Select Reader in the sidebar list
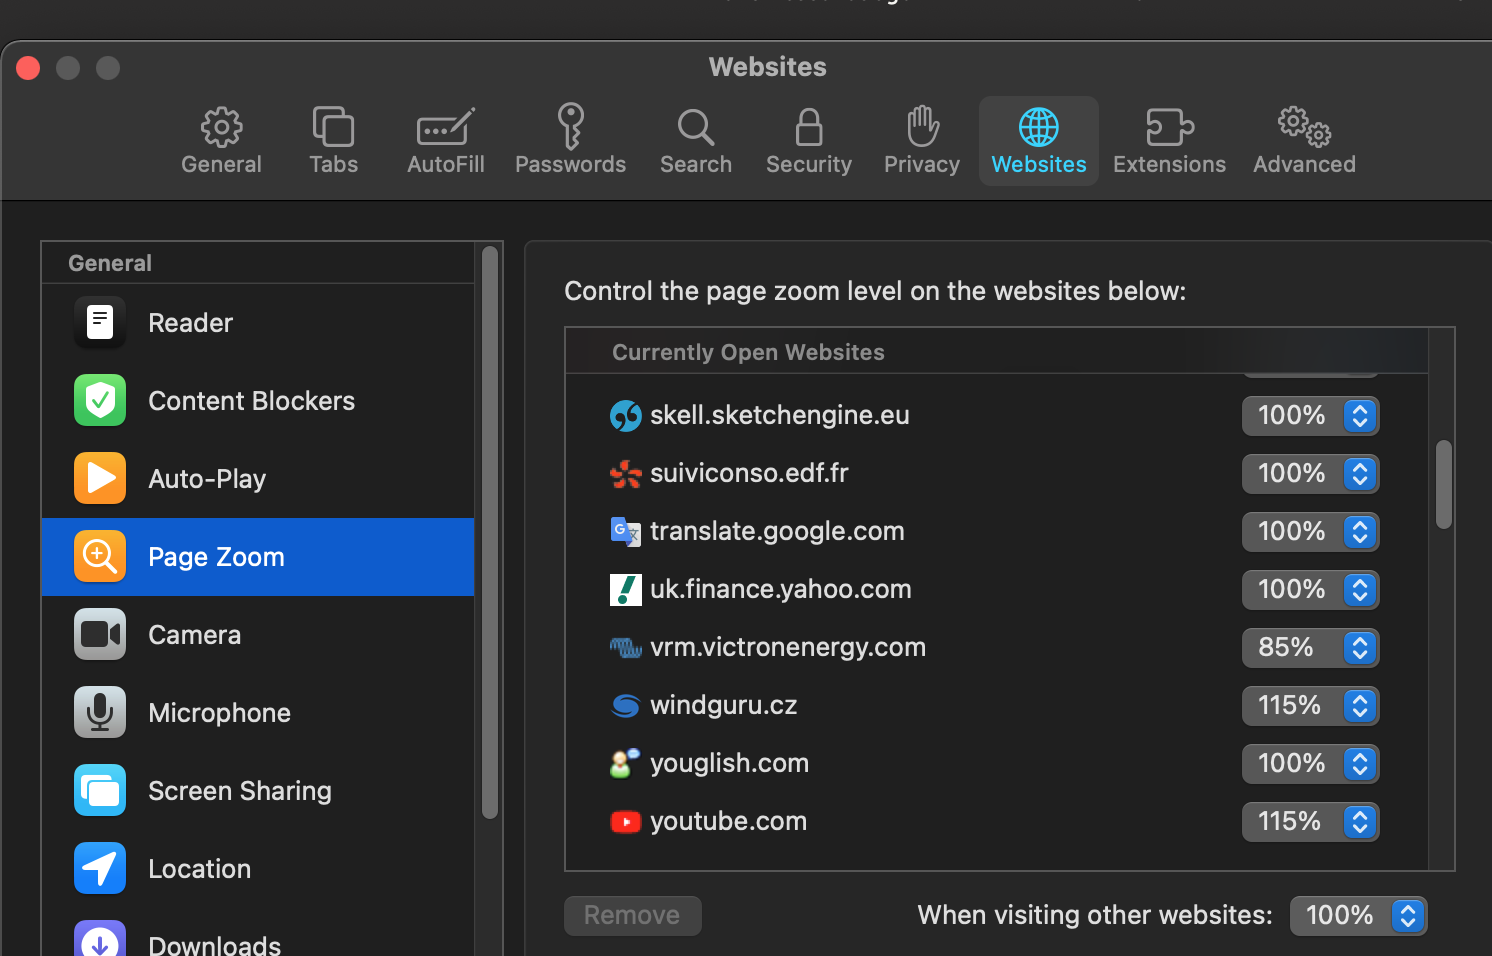This screenshot has width=1492, height=956. click(258, 322)
